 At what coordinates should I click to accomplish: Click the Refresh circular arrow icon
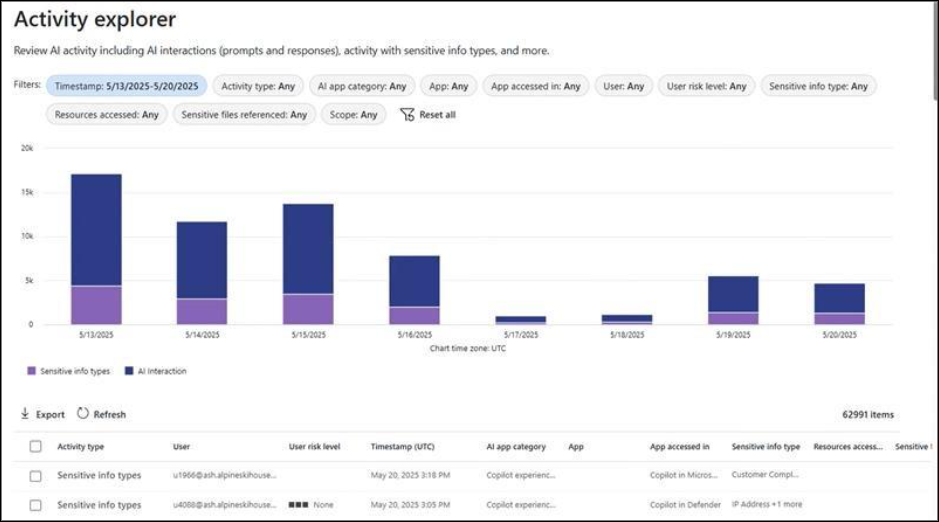click(83, 414)
